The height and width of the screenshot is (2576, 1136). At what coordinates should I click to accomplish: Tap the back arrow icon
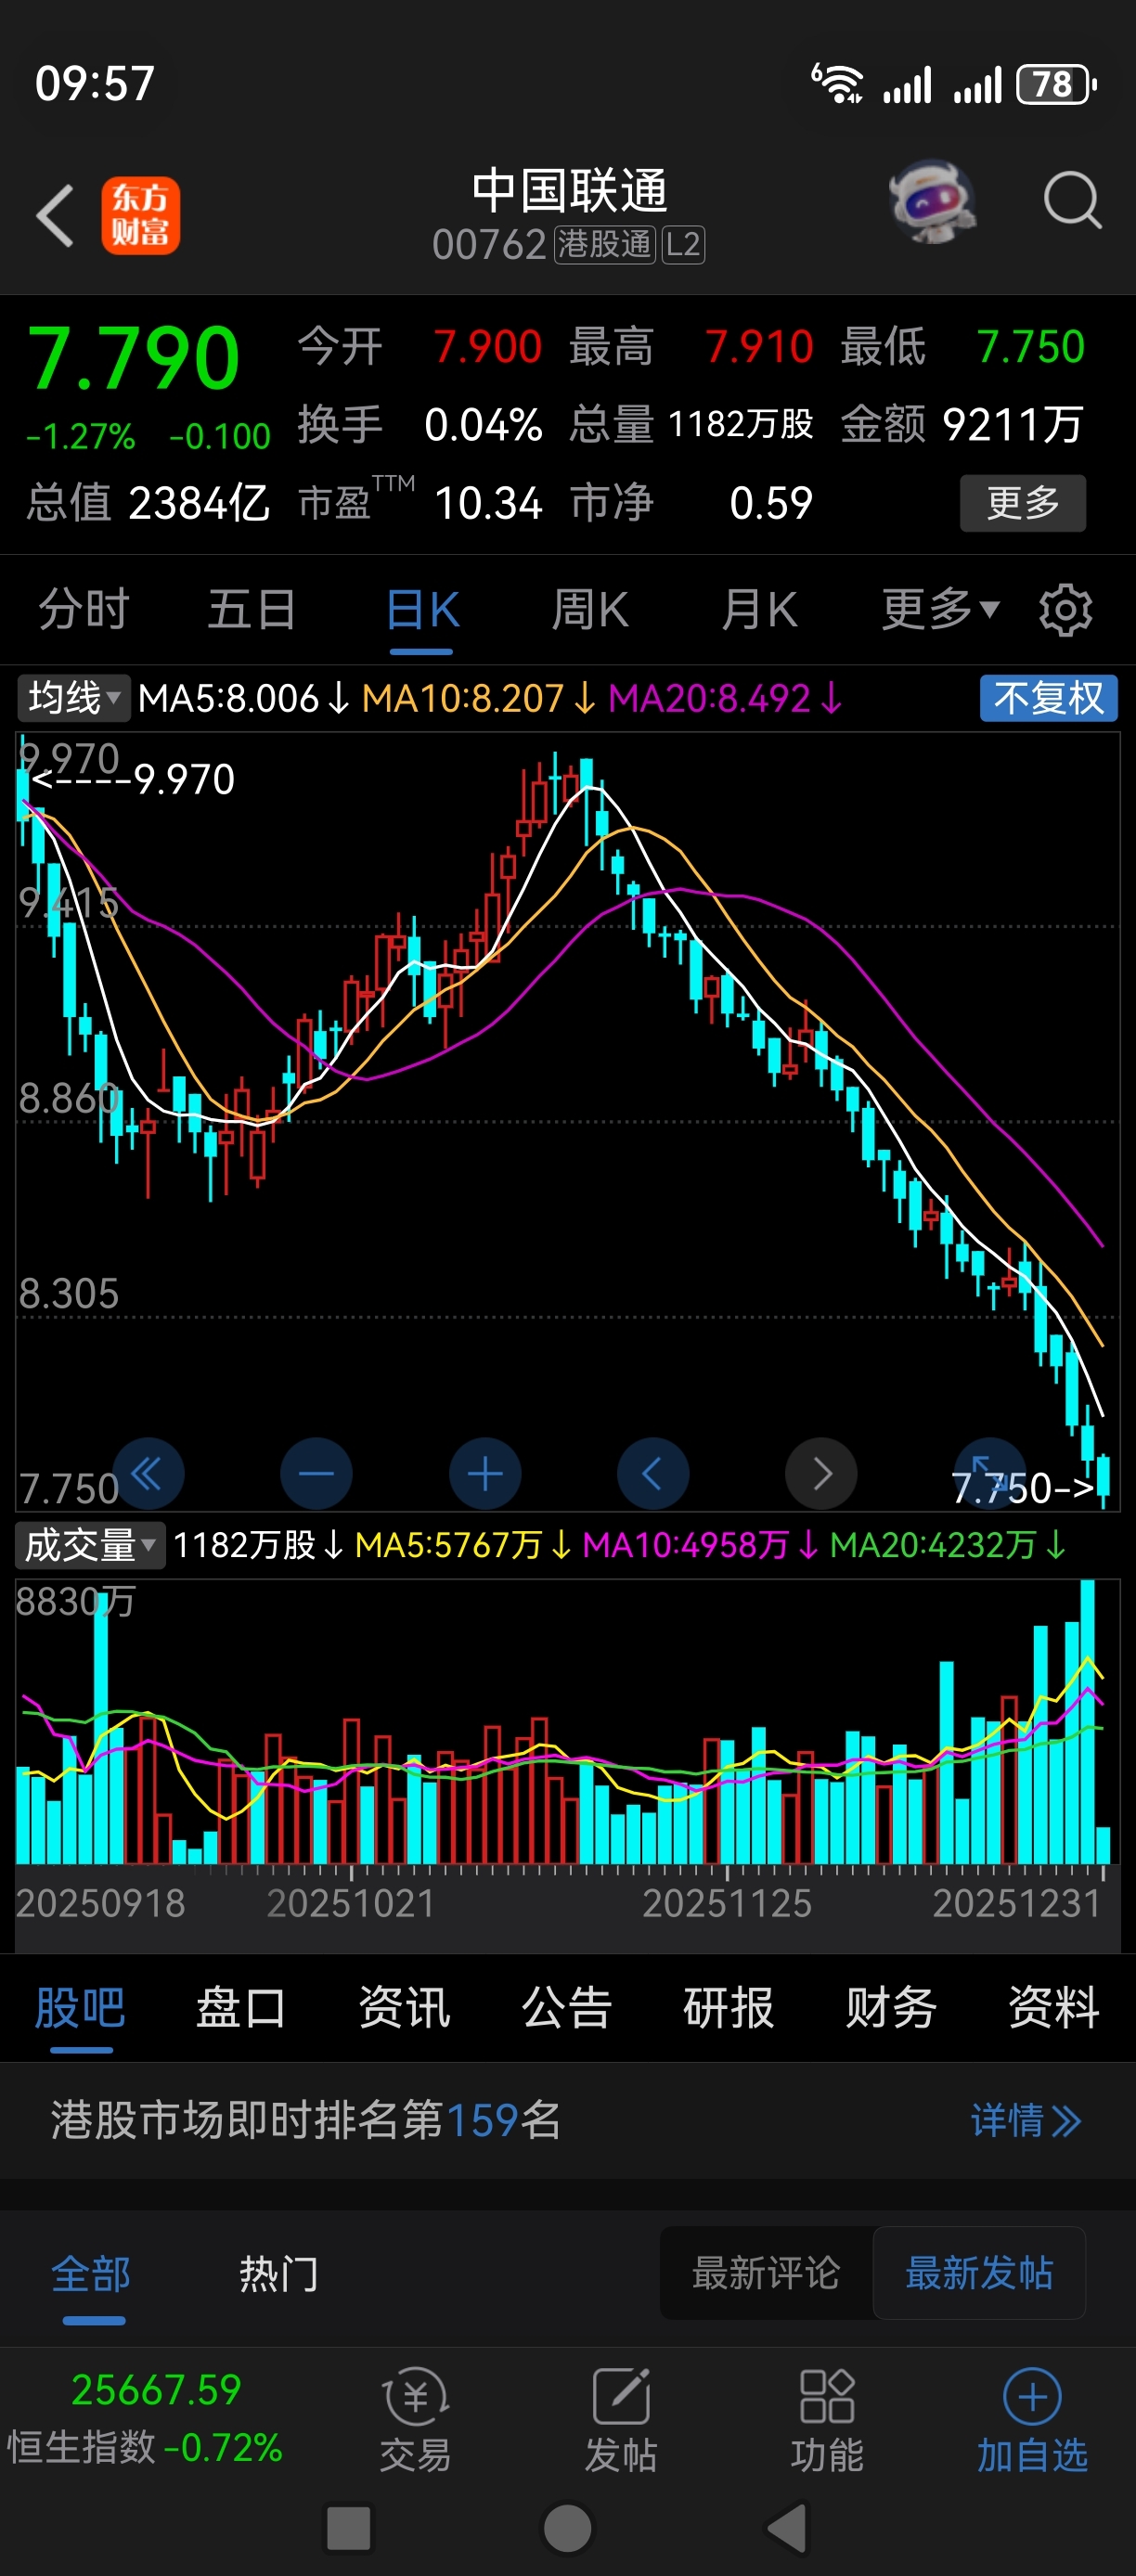[55, 215]
